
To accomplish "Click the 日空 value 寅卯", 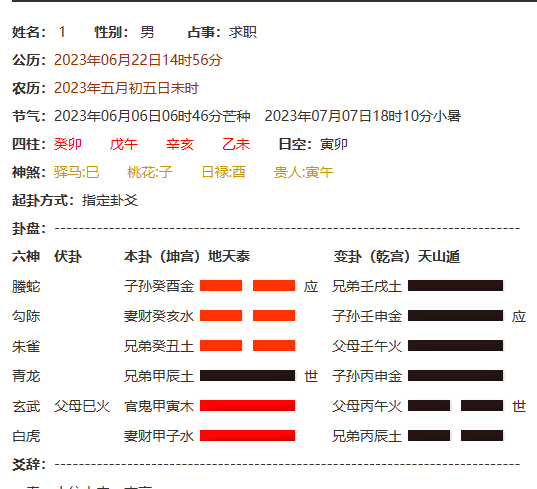I will coord(334,145).
